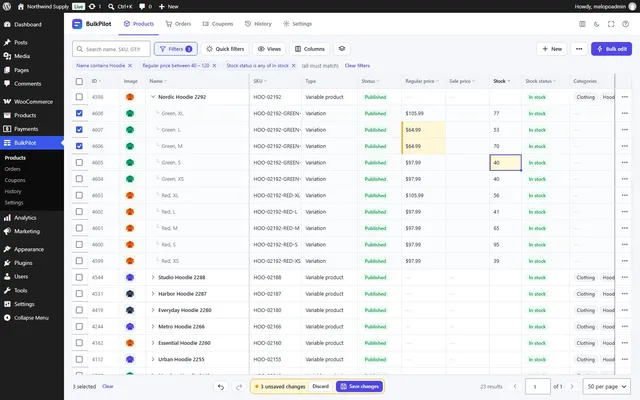Open Ctrl+K search in admin bar
The image size is (640, 400).
[120, 7]
